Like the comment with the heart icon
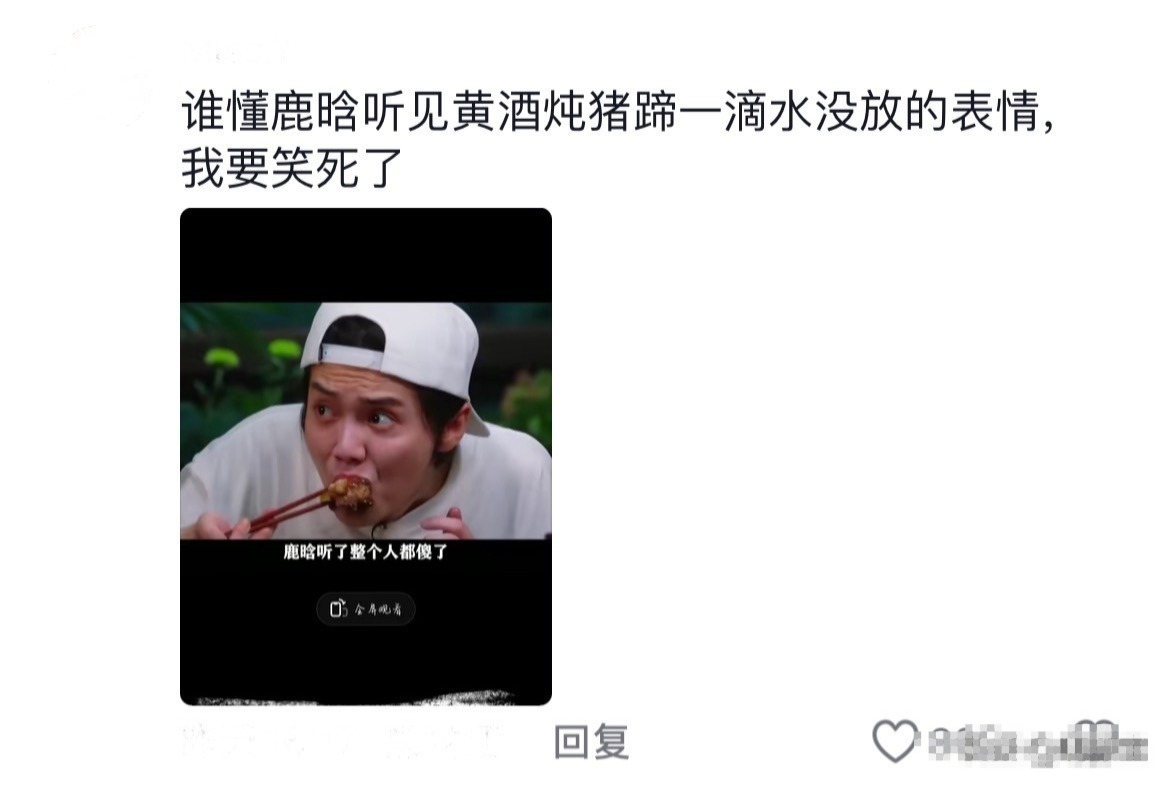This screenshot has height=785, width=1170. (895, 741)
